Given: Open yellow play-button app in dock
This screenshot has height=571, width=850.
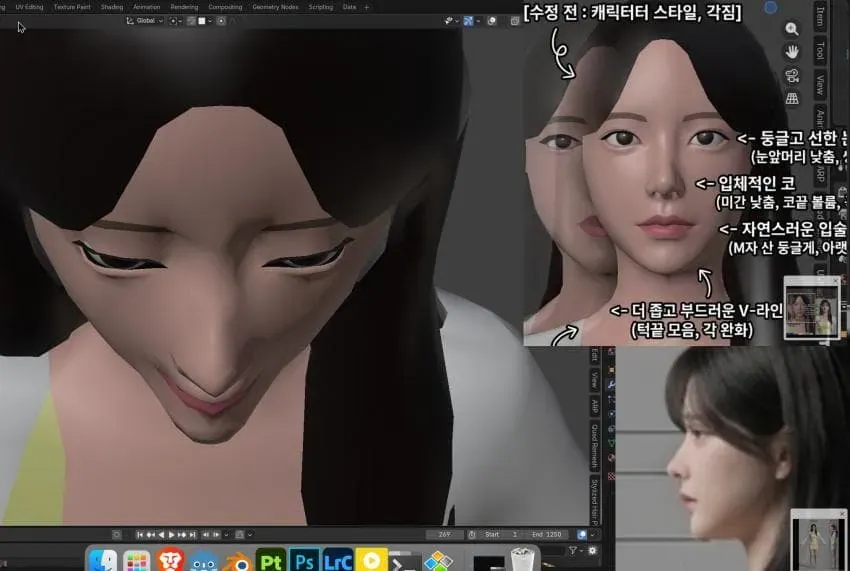Looking at the screenshot, I should click(371, 560).
